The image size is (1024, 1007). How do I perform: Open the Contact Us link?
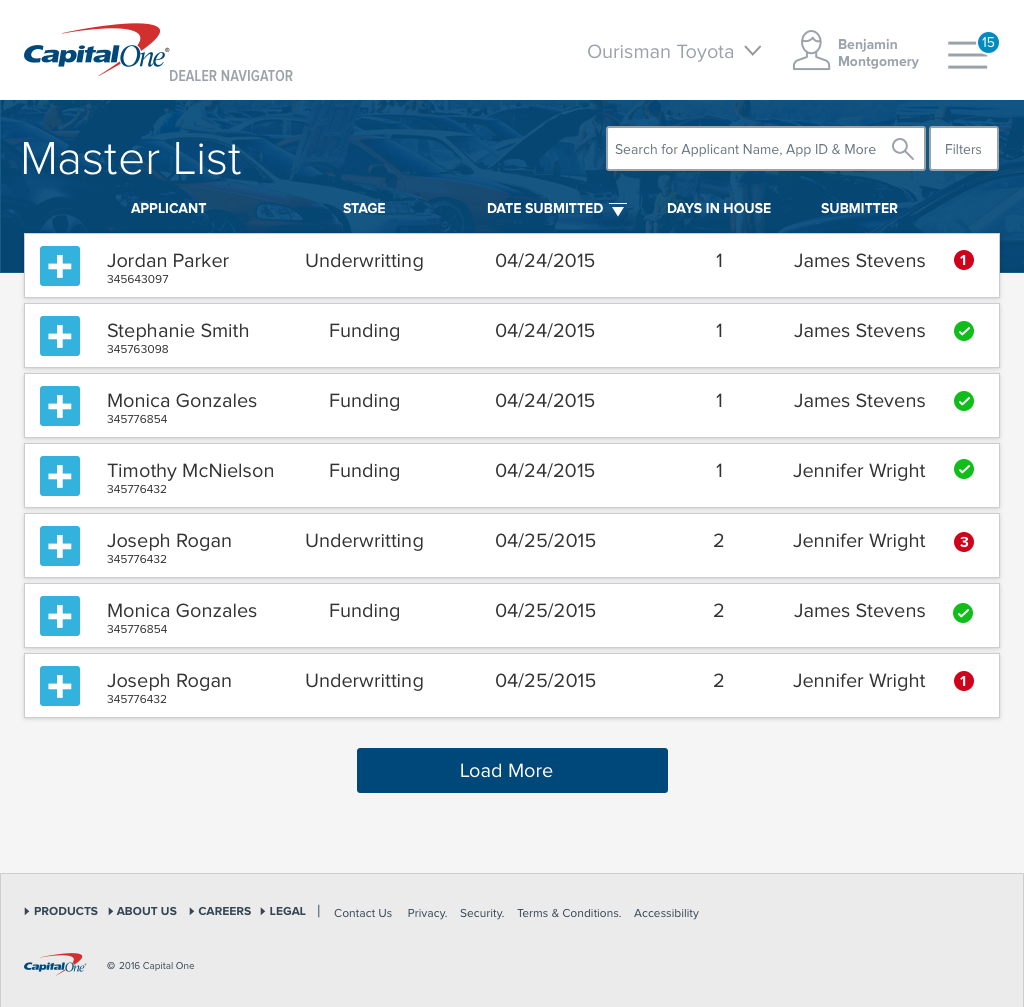pos(363,913)
